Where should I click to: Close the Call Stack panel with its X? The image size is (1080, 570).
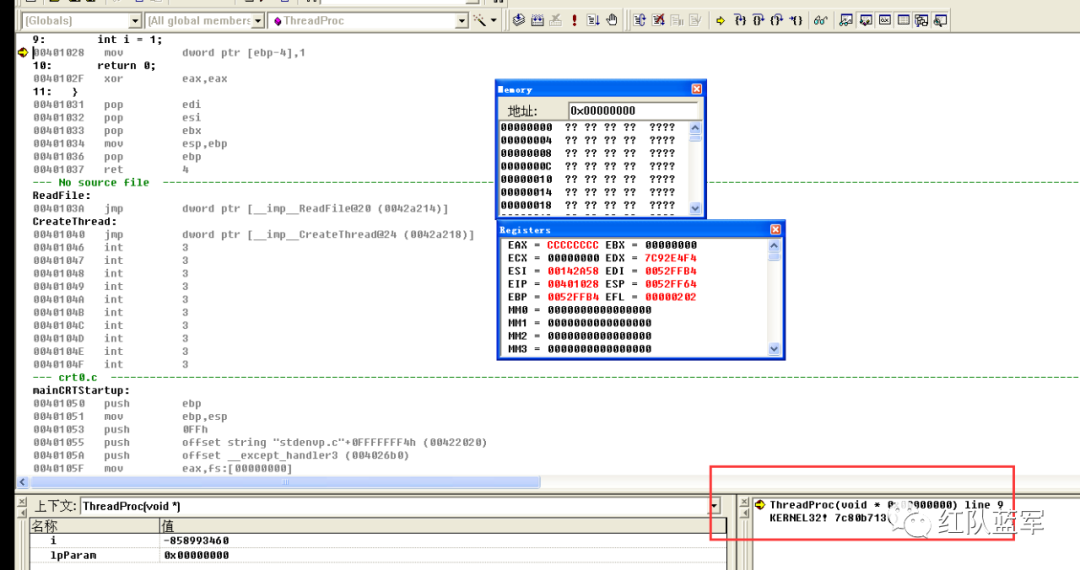(x=744, y=501)
